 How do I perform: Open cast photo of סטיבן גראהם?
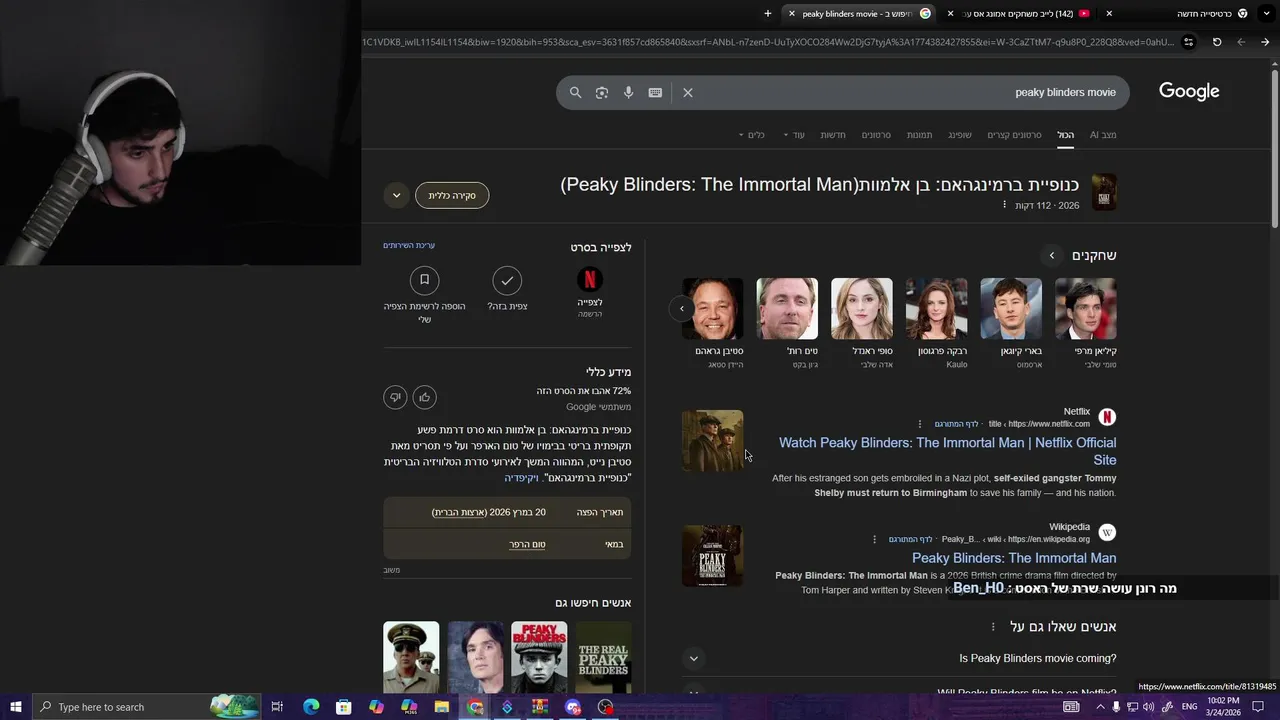(712, 309)
